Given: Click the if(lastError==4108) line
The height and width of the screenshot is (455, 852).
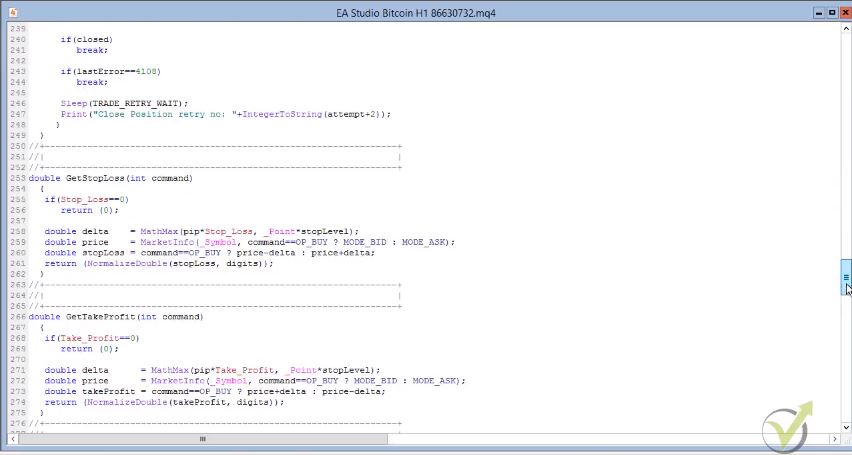Looking at the screenshot, I should (x=110, y=71).
